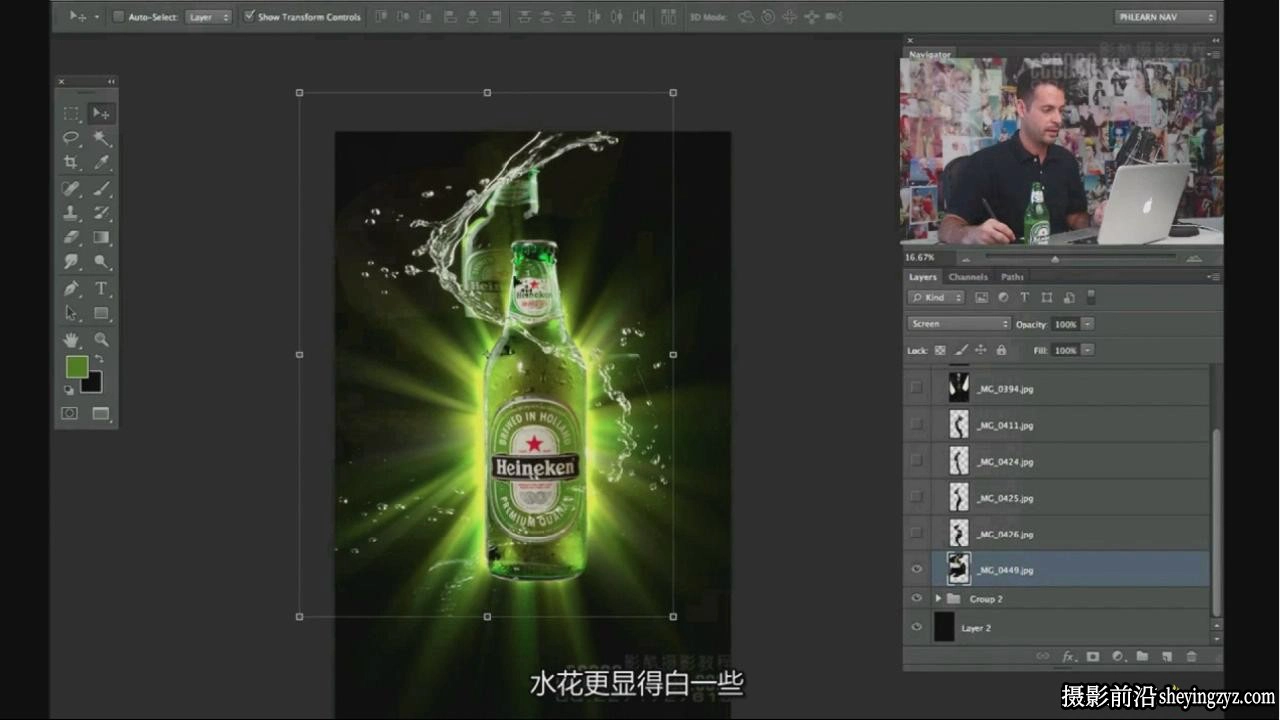Select the Hand tool
The height and width of the screenshot is (720, 1280).
point(72,340)
